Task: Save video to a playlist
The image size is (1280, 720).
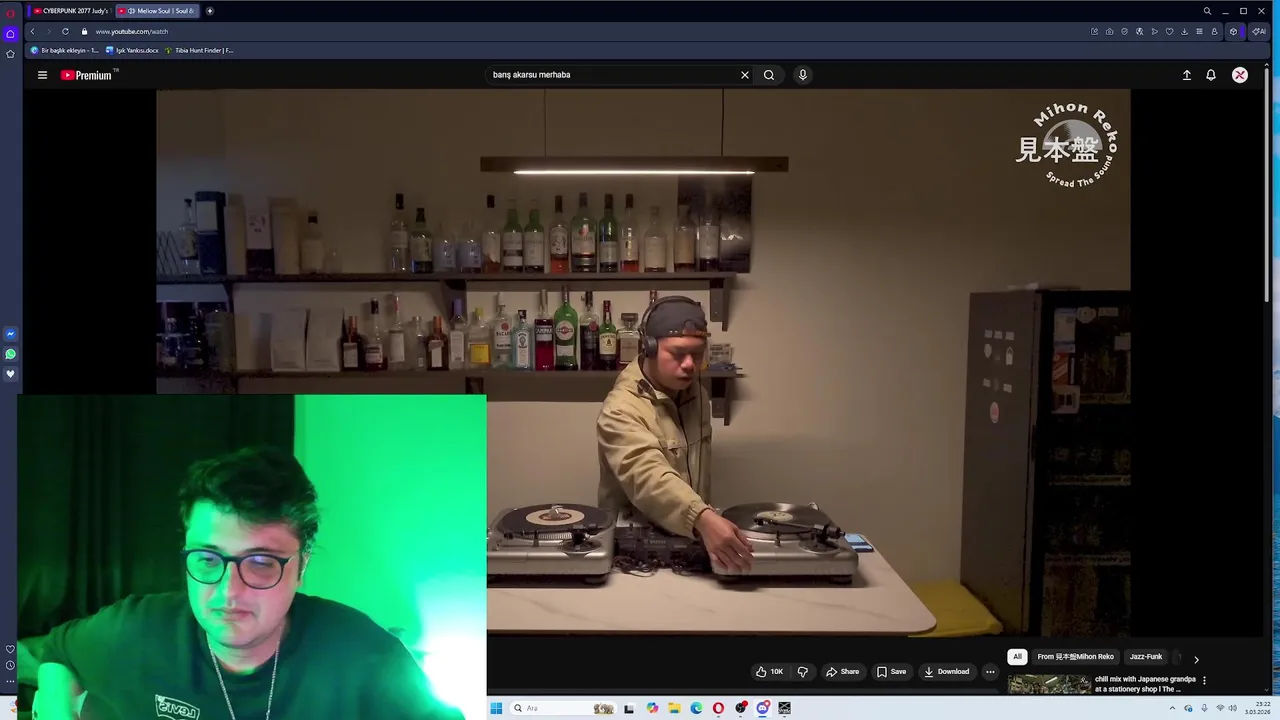Action: 891,672
